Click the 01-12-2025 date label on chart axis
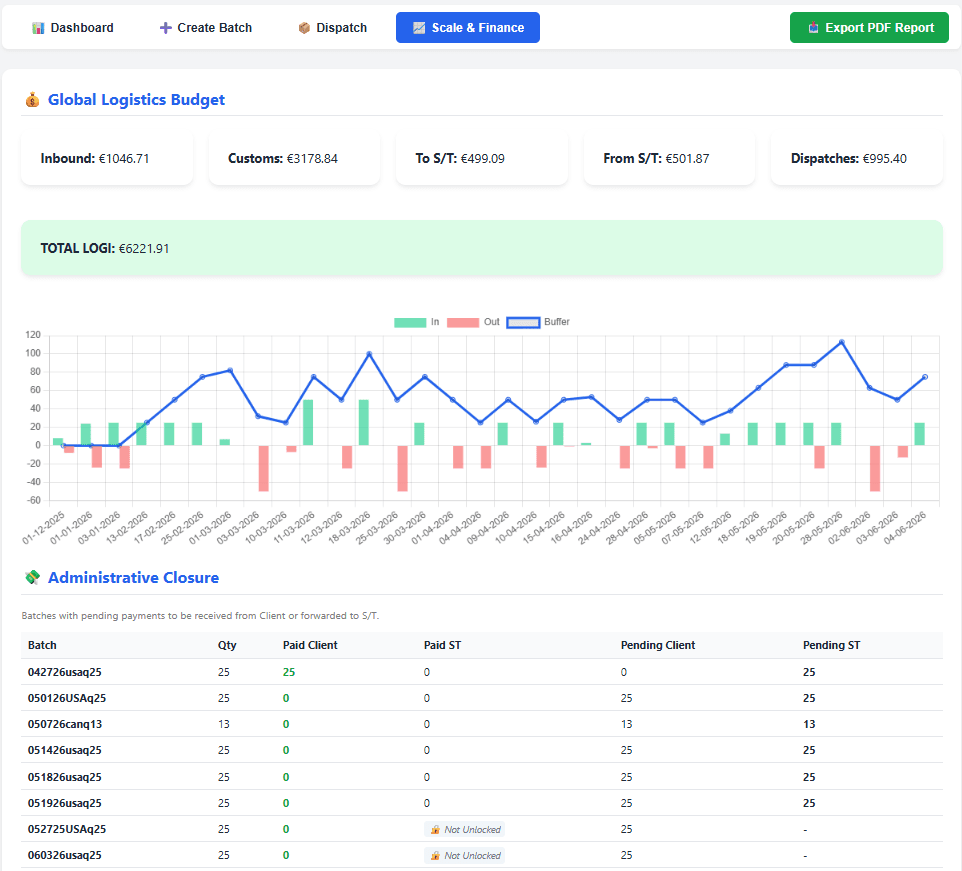The height and width of the screenshot is (871, 962). (x=44, y=528)
